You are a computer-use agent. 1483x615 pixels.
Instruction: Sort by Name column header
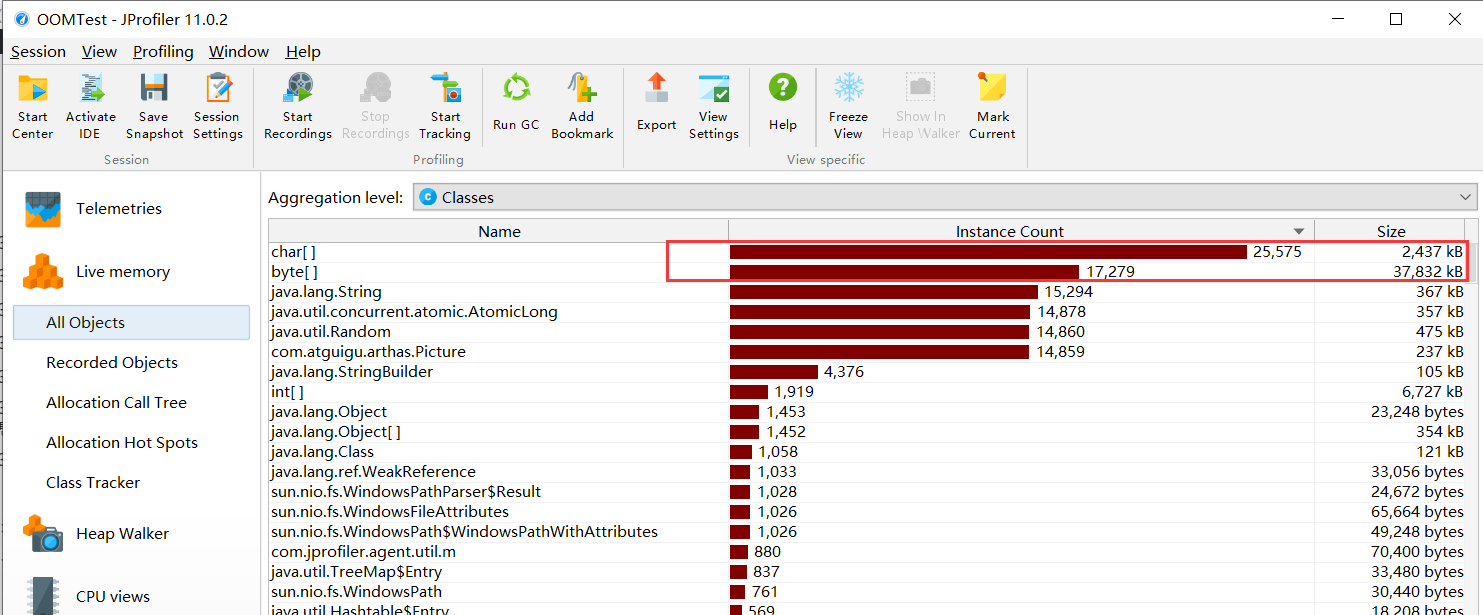click(499, 231)
